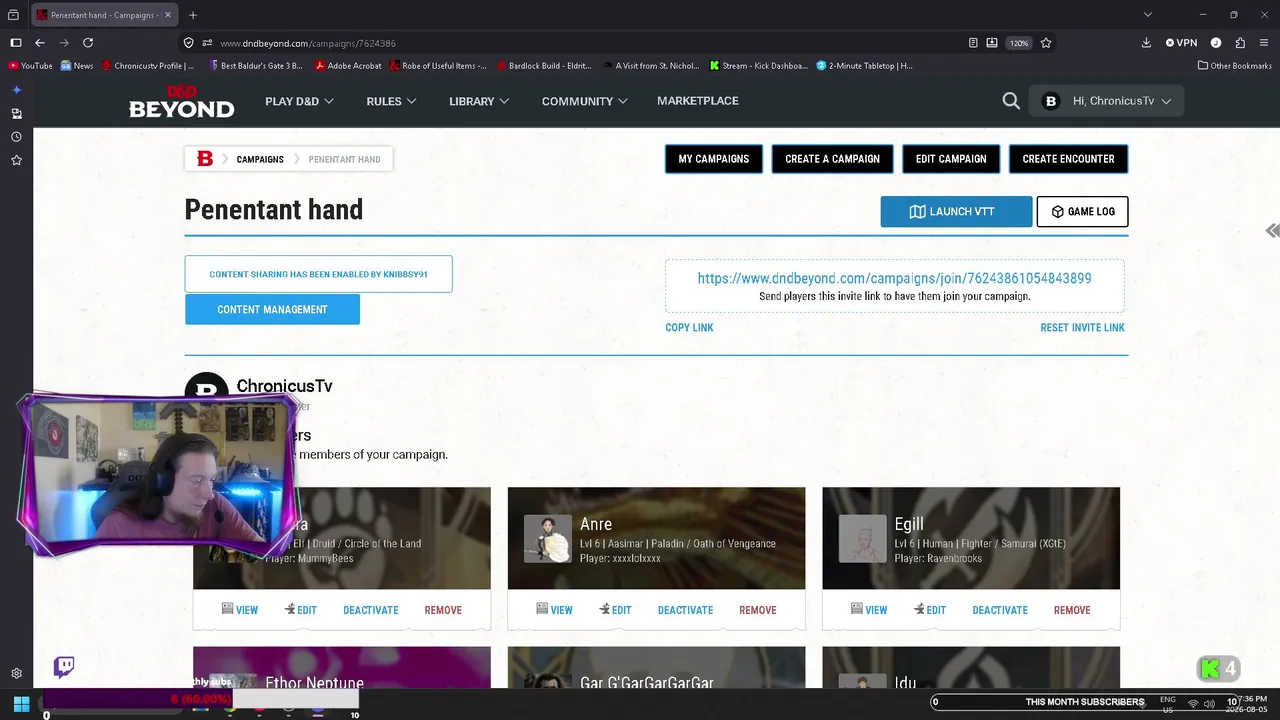Set page zoom from the 120% indicator
The height and width of the screenshot is (720, 1280).
tap(1018, 43)
